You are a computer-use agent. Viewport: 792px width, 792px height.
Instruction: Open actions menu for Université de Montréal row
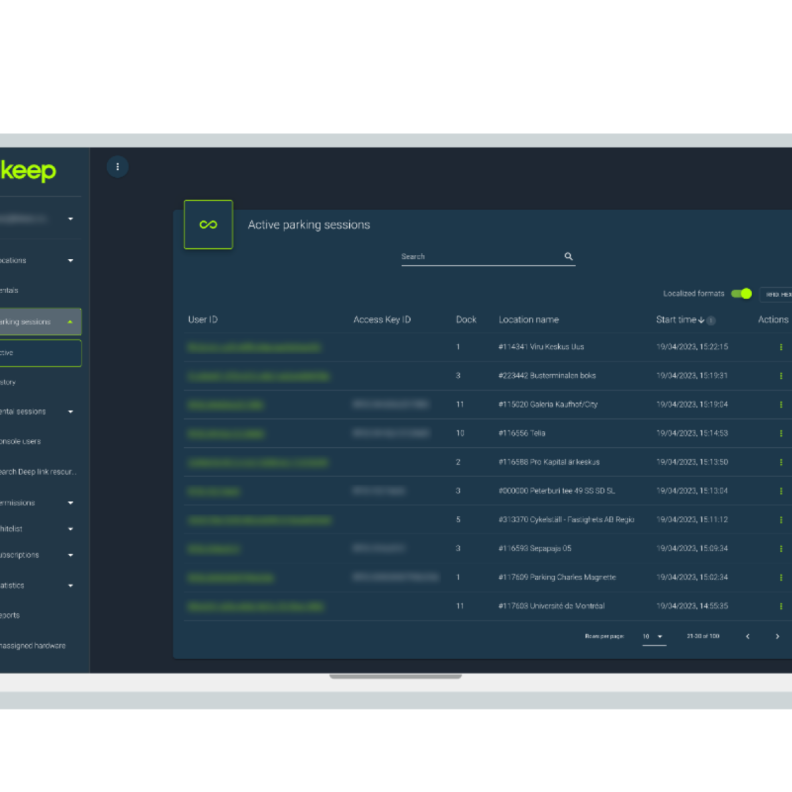click(780, 607)
